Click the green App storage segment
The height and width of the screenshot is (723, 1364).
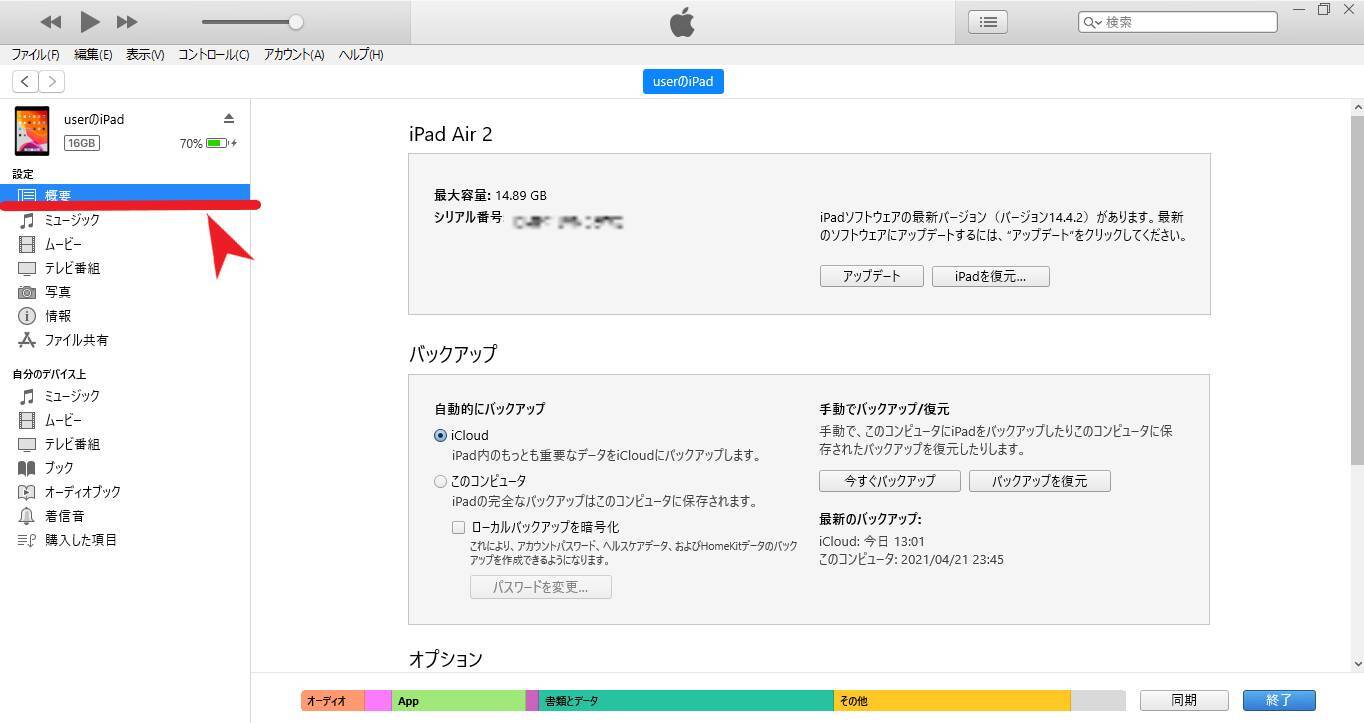coord(458,701)
